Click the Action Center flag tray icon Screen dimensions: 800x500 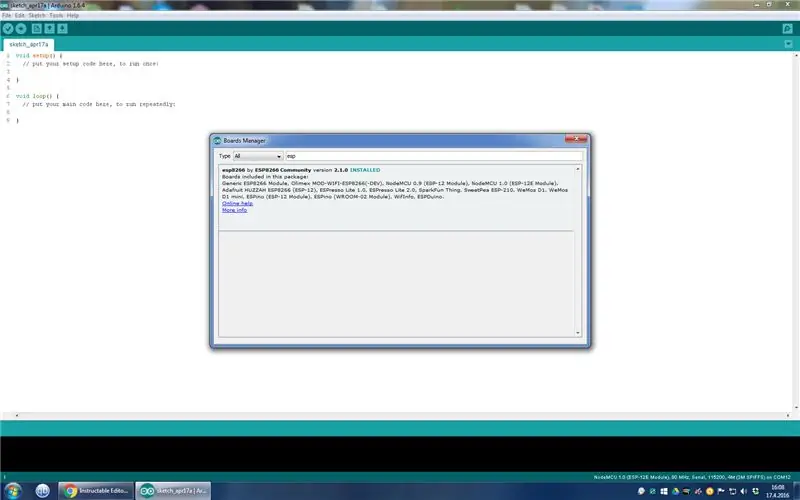721,491
